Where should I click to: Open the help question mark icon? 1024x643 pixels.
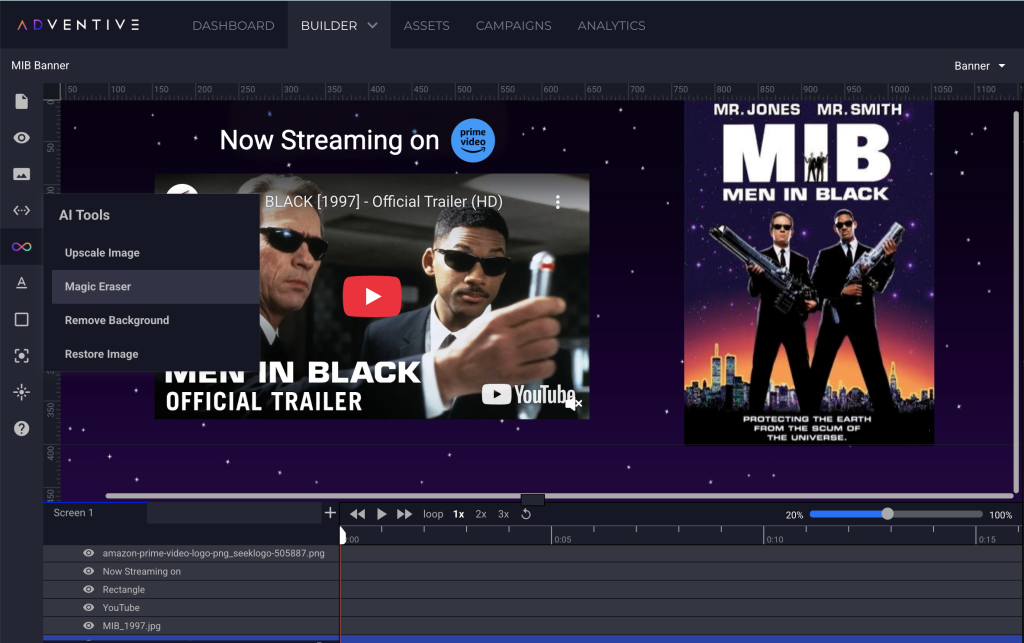click(x=22, y=428)
